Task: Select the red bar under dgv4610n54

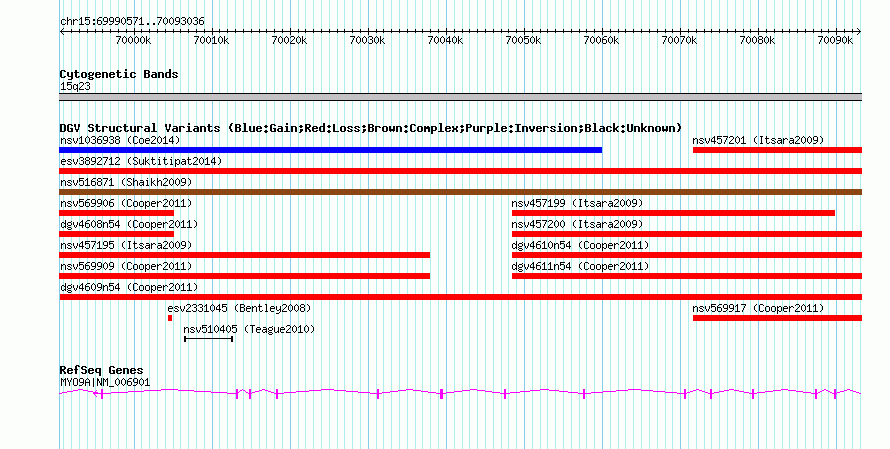Action: (687, 255)
